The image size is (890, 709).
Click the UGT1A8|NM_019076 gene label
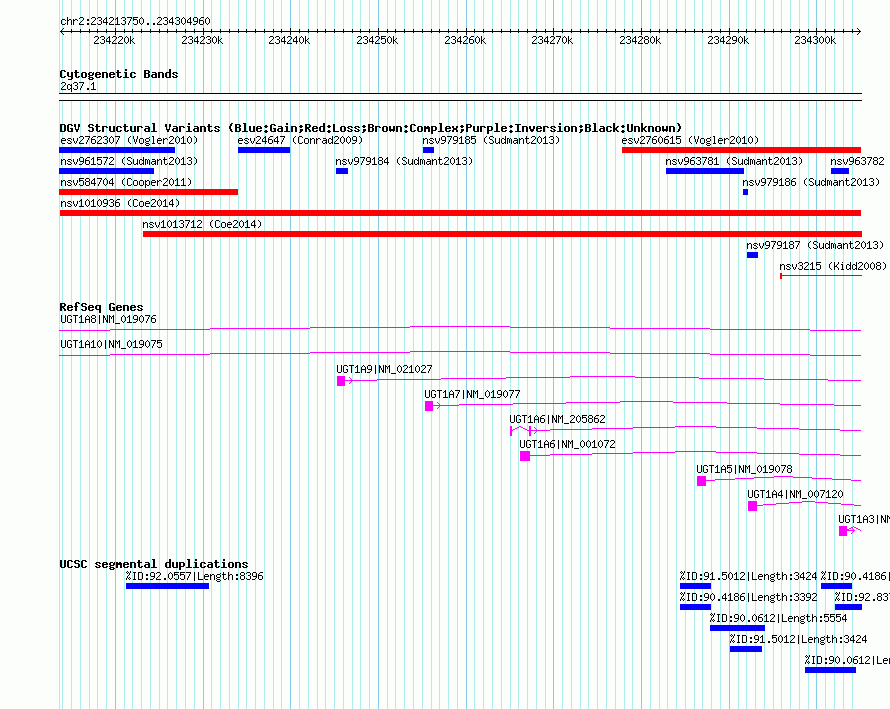[x=108, y=319]
